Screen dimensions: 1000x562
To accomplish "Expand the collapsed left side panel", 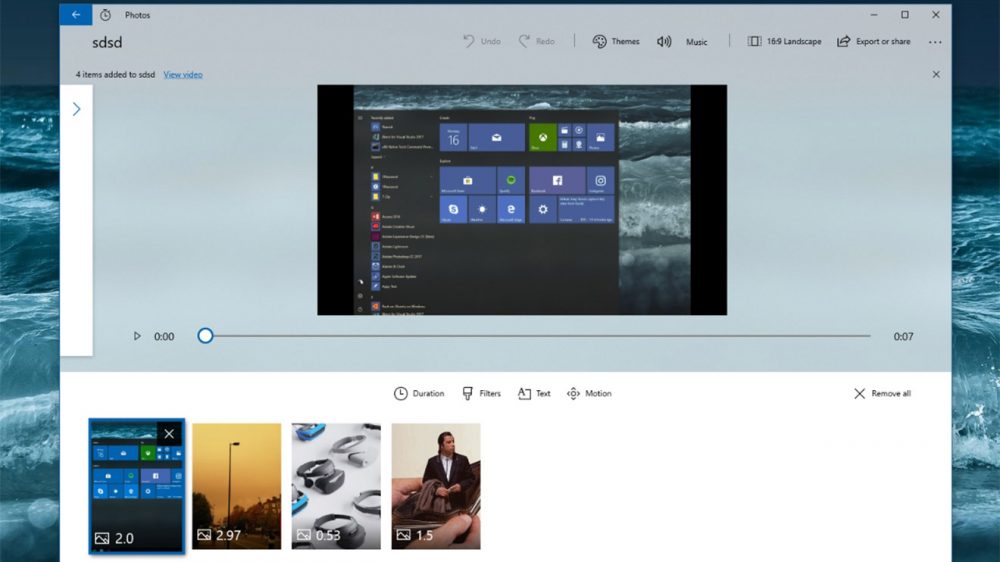I will point(76,109).
